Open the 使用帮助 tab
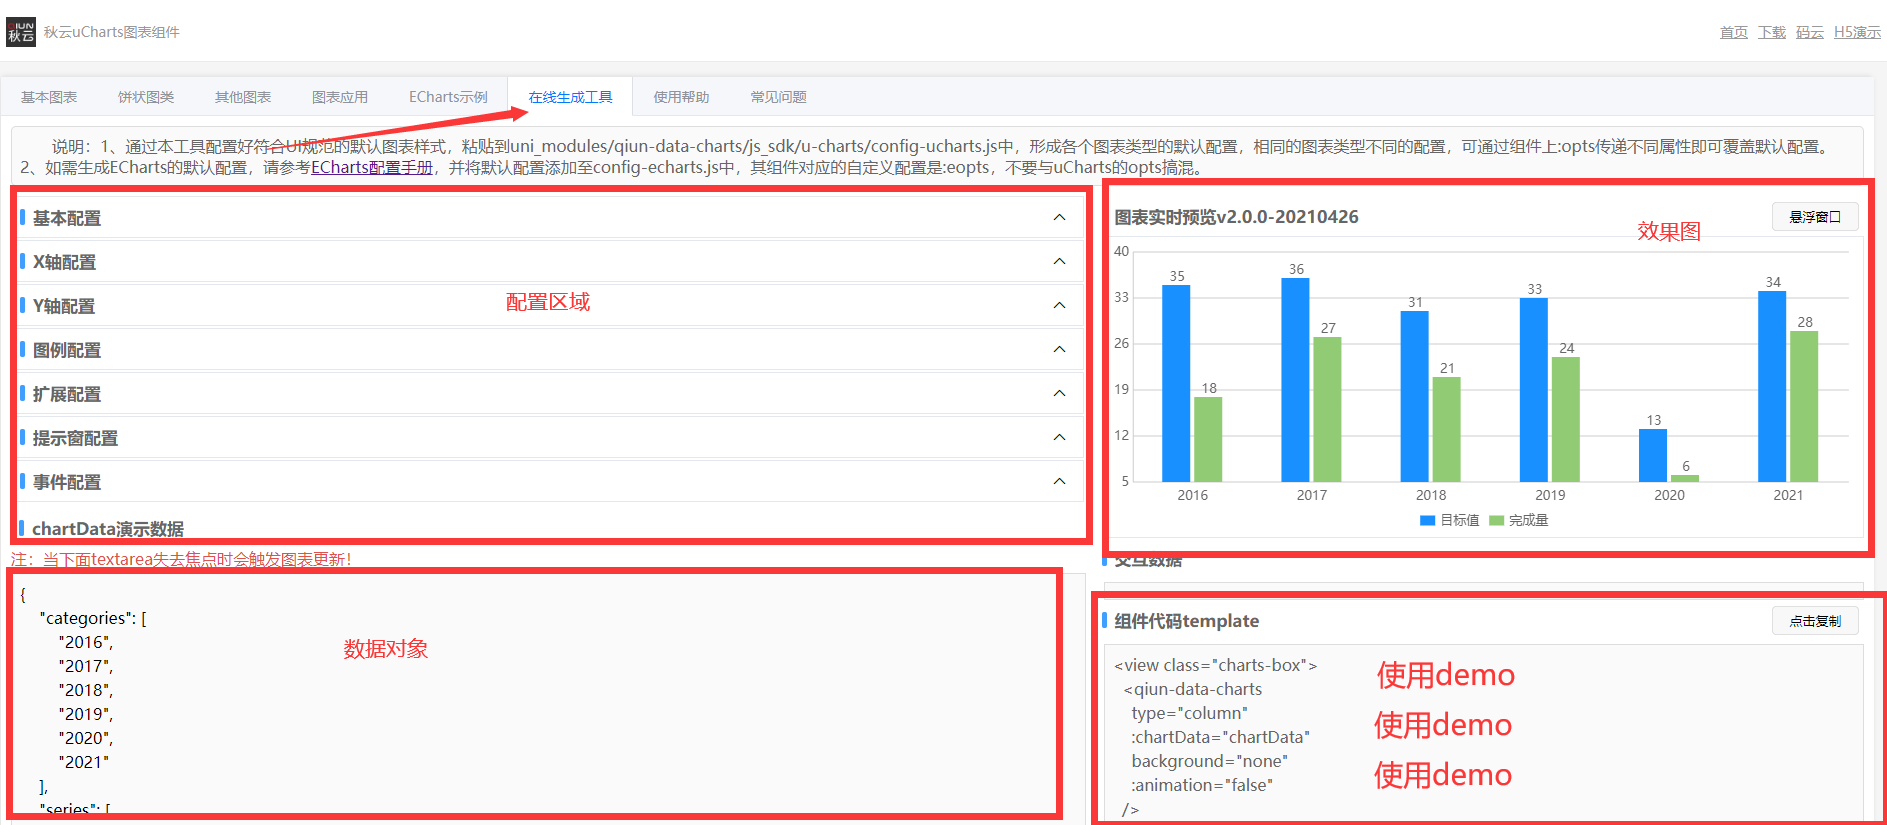This screenshot has height=825, width=1887. [x=681, y=97]
